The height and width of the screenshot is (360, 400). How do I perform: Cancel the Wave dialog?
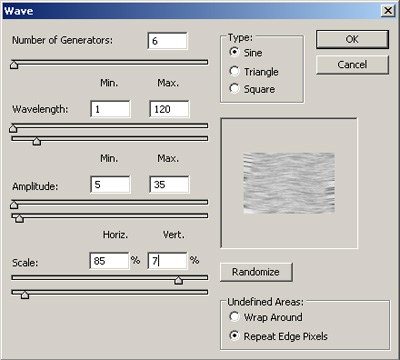(x=352, y=65)
